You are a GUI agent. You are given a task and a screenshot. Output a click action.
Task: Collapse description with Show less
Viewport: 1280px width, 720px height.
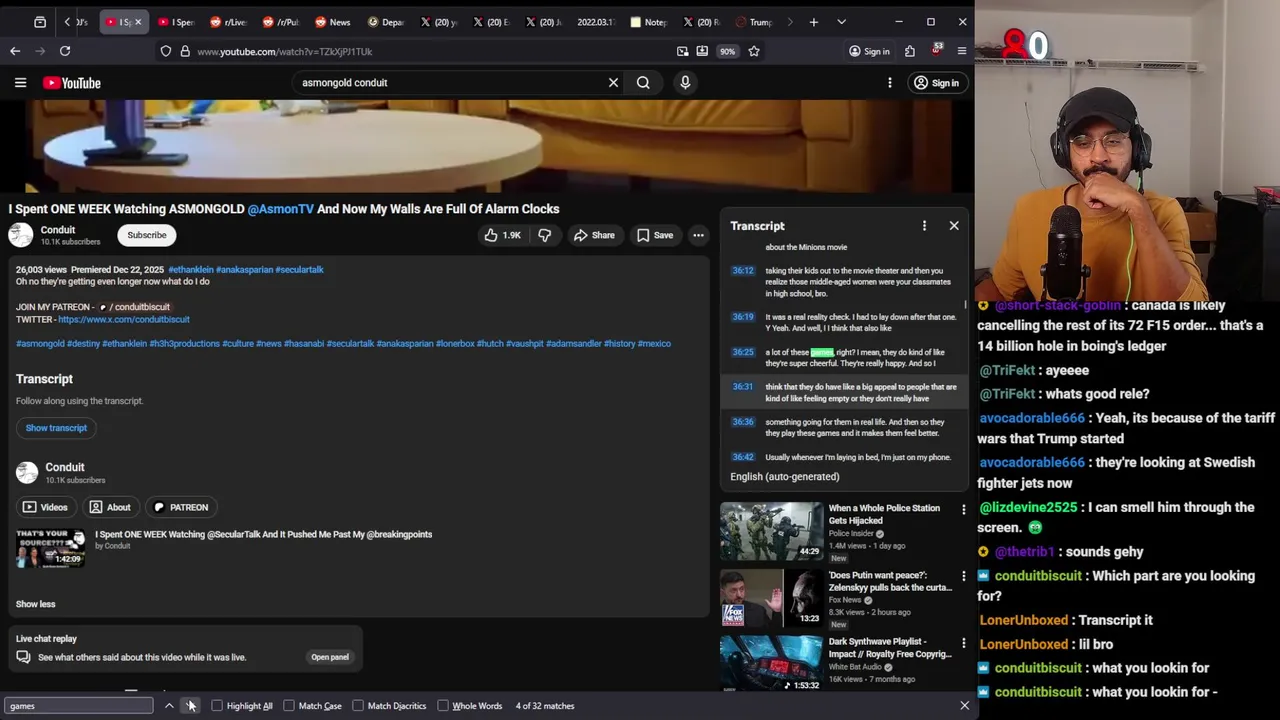[x=35, y=604]
